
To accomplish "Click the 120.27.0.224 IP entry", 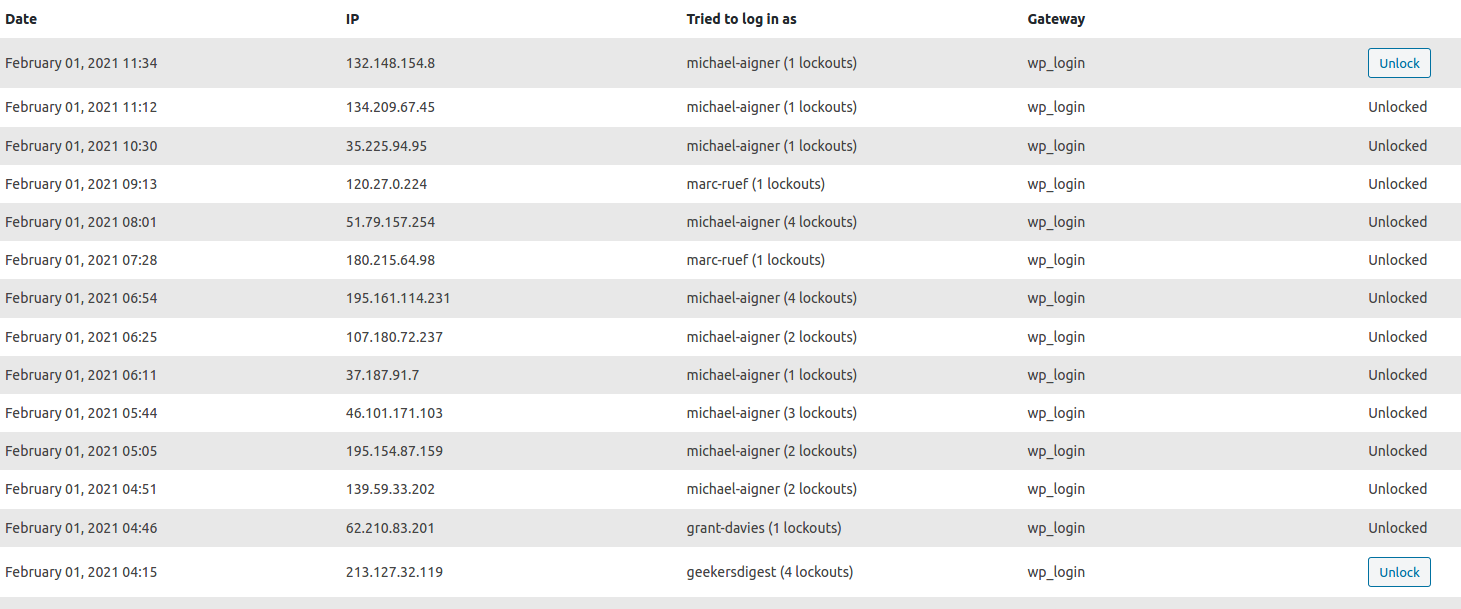I will click(386, 184).
